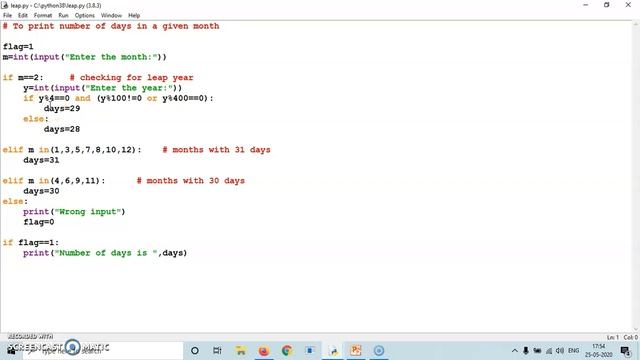Open PowerPoint from the taskbar
640x360 pixels.
click(x=356, y=351)
